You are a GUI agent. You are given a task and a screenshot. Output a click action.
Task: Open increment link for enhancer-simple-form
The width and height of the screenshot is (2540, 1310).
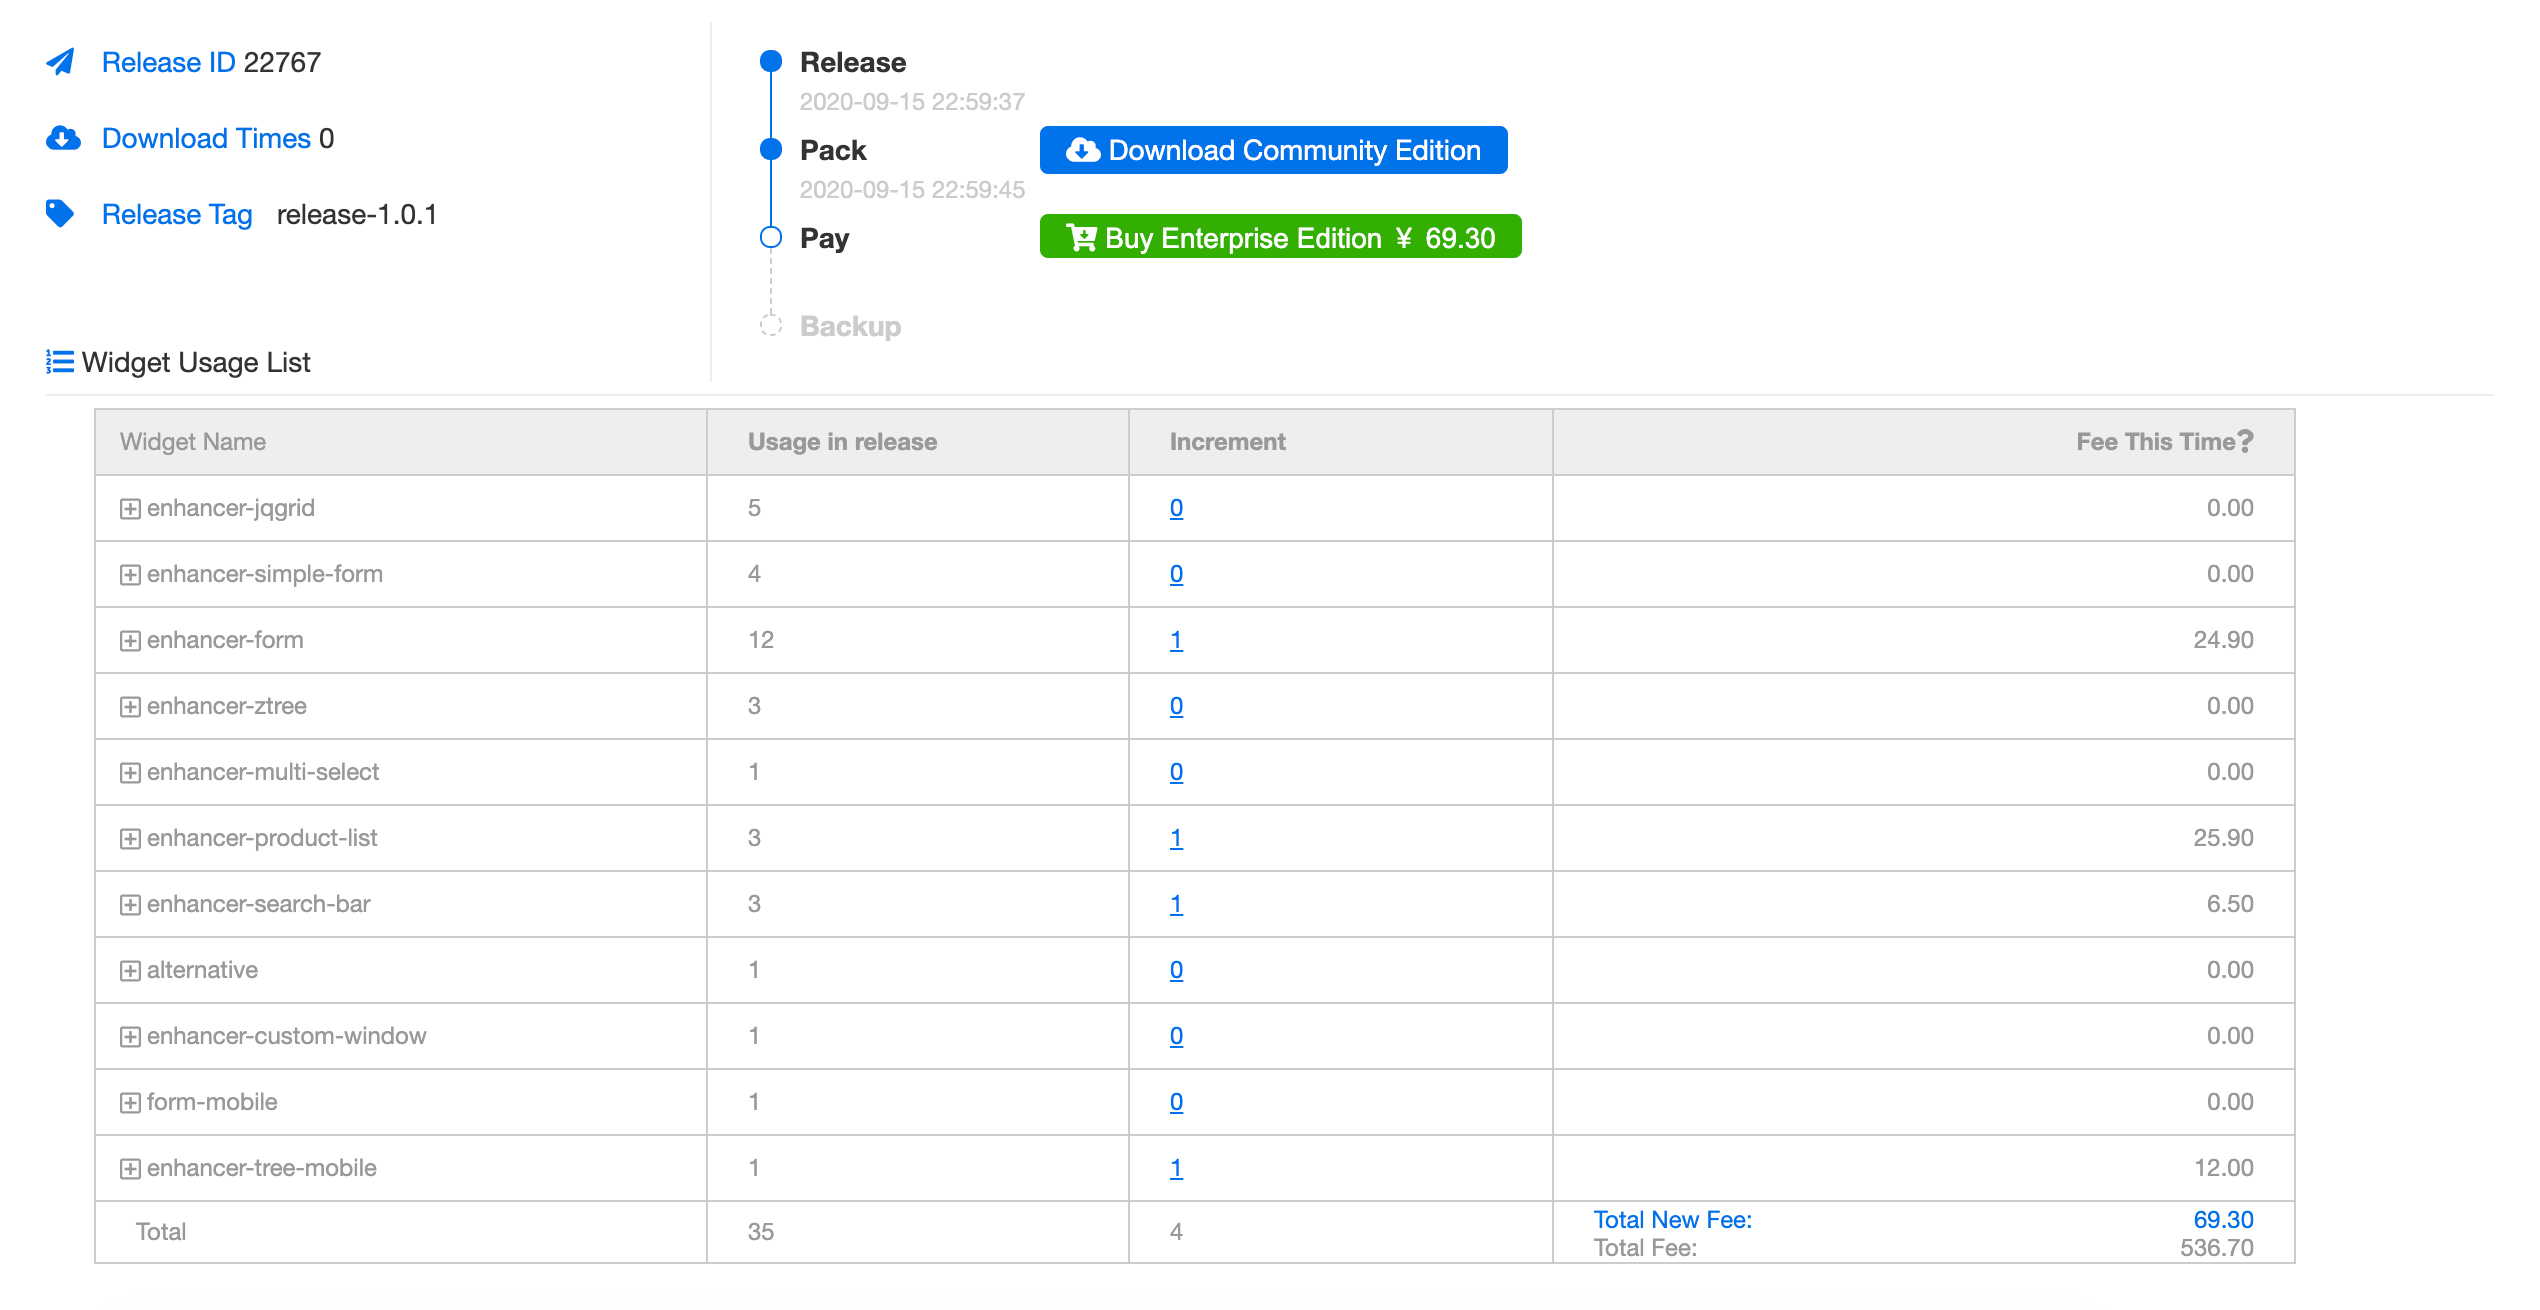coord(1176,574)
